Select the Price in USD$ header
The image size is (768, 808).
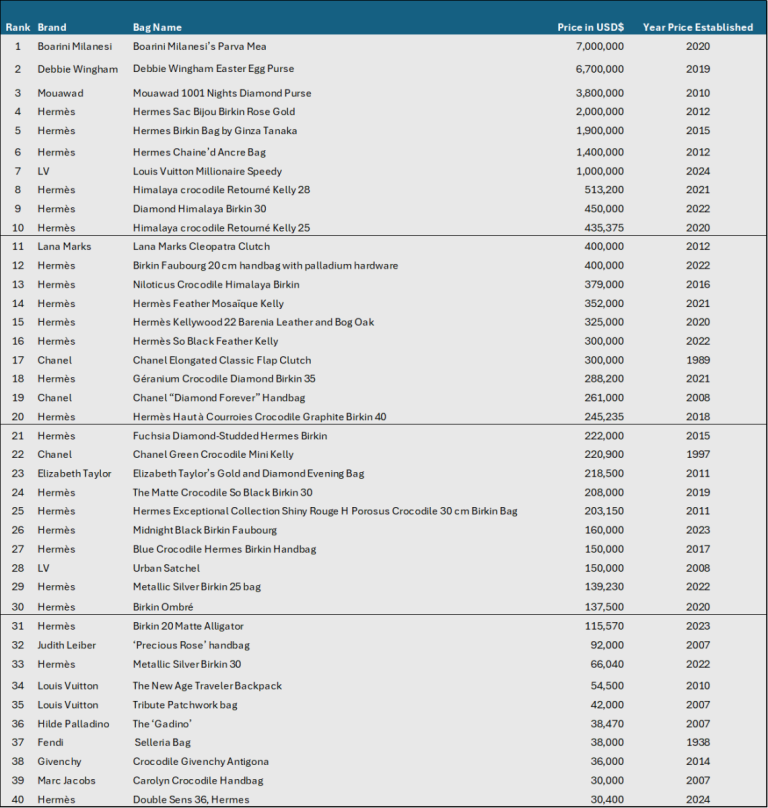click(591, 27)
